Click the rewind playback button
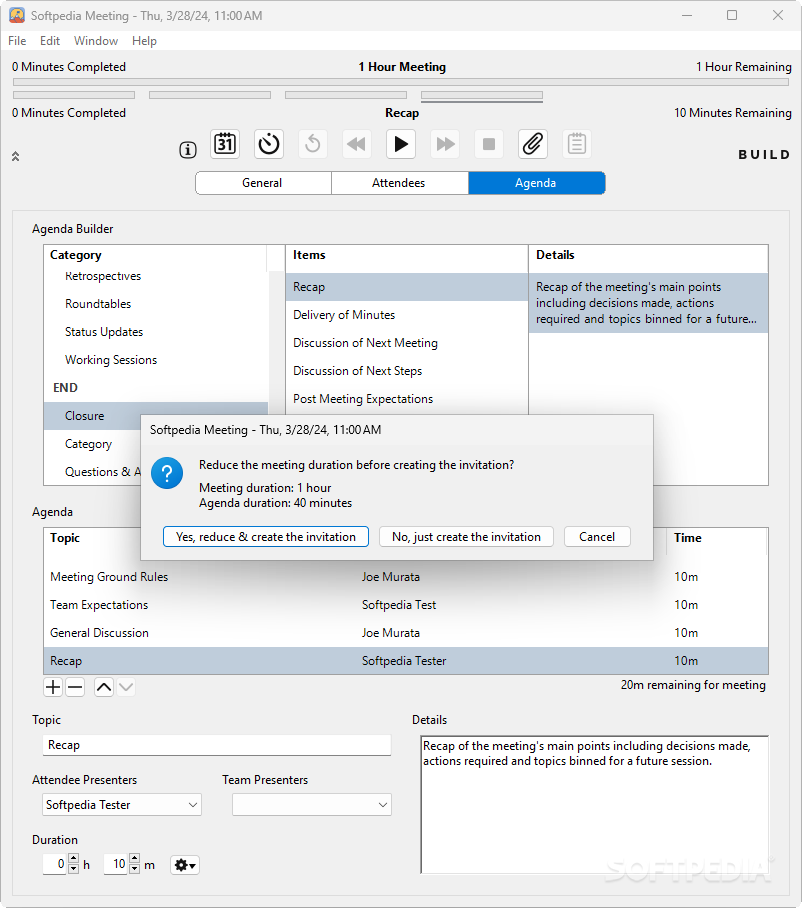Viewport: 802px width, 908px height. (357, 144)
